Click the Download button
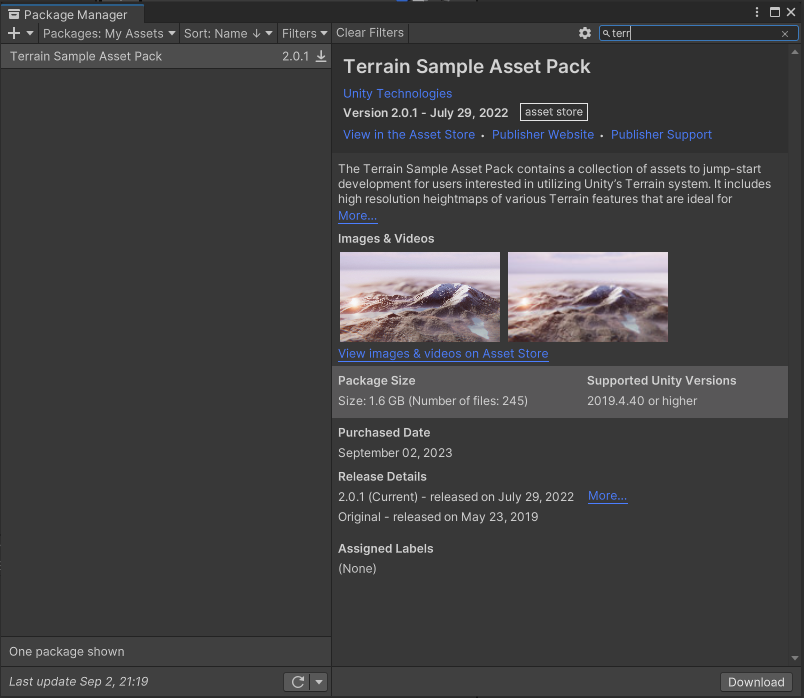The width and height of the screenshot is (804, 698). pyautogui.click(x=756, y=682)
